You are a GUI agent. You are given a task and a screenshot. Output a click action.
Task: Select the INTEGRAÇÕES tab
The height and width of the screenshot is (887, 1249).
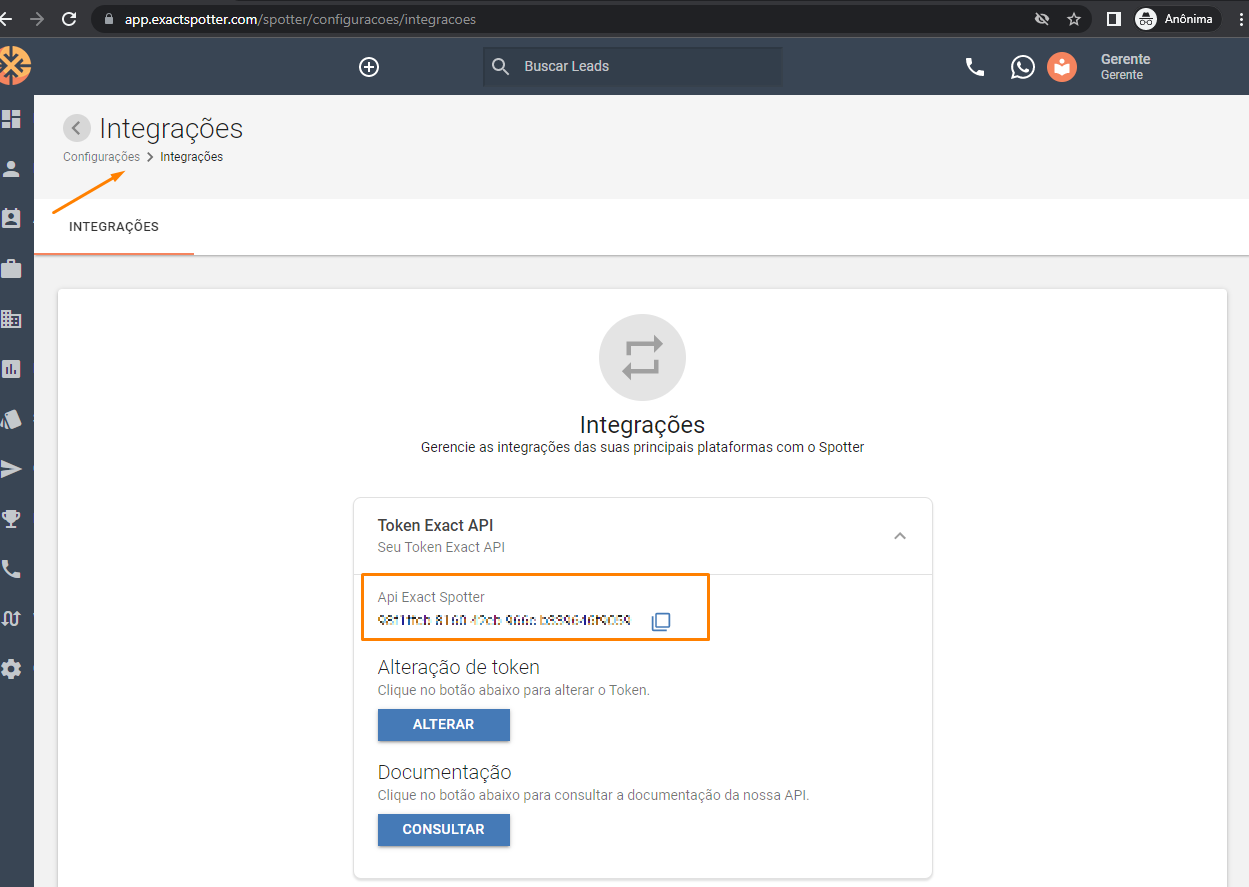tap(114, 227)
